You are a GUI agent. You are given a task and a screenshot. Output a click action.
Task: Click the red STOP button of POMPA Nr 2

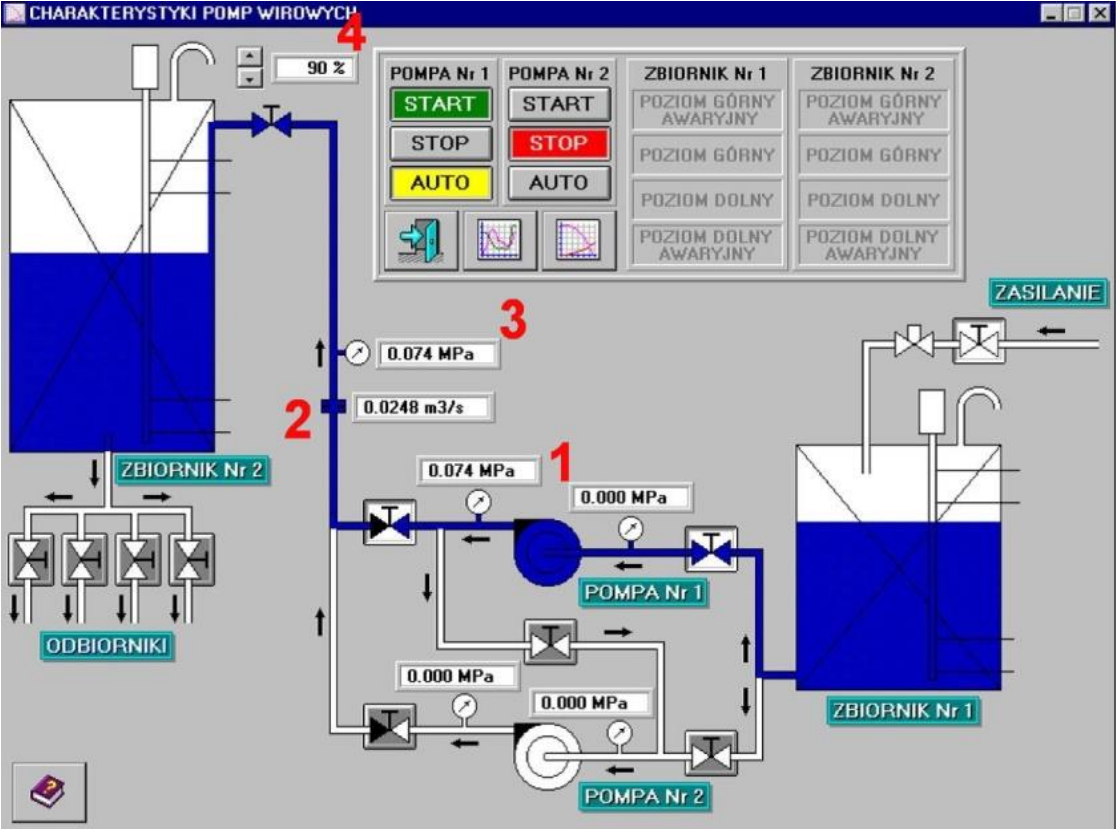click(559, 143)
